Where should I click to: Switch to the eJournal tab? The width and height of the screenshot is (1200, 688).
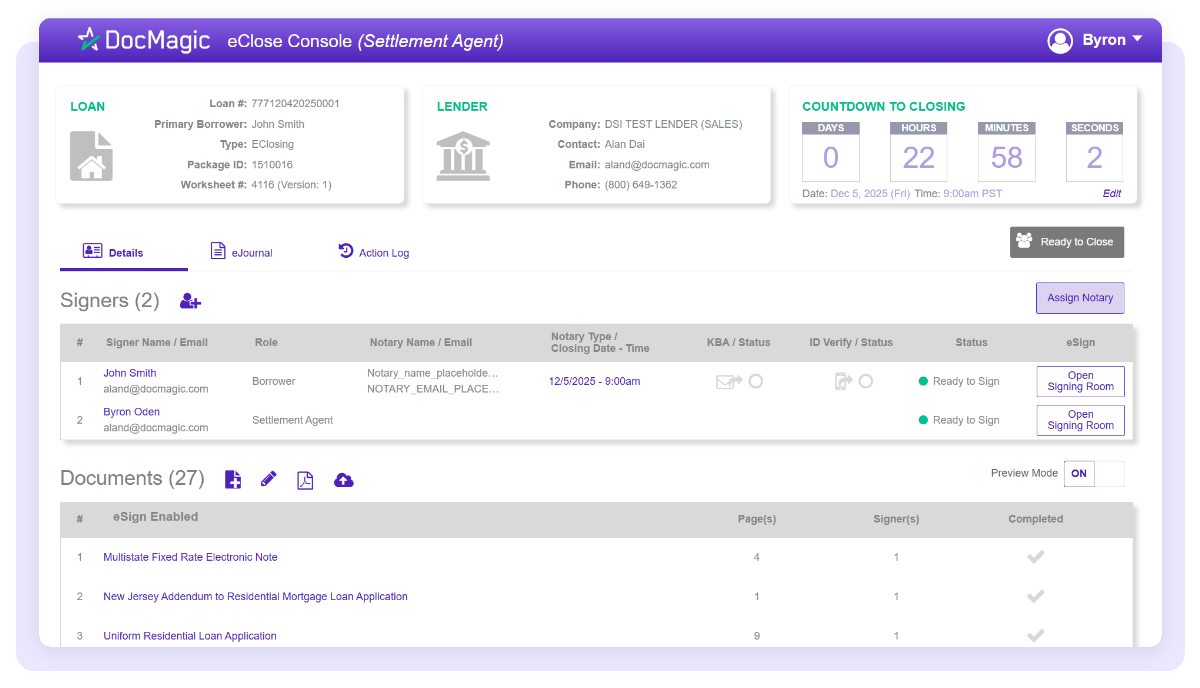(241, 252)
